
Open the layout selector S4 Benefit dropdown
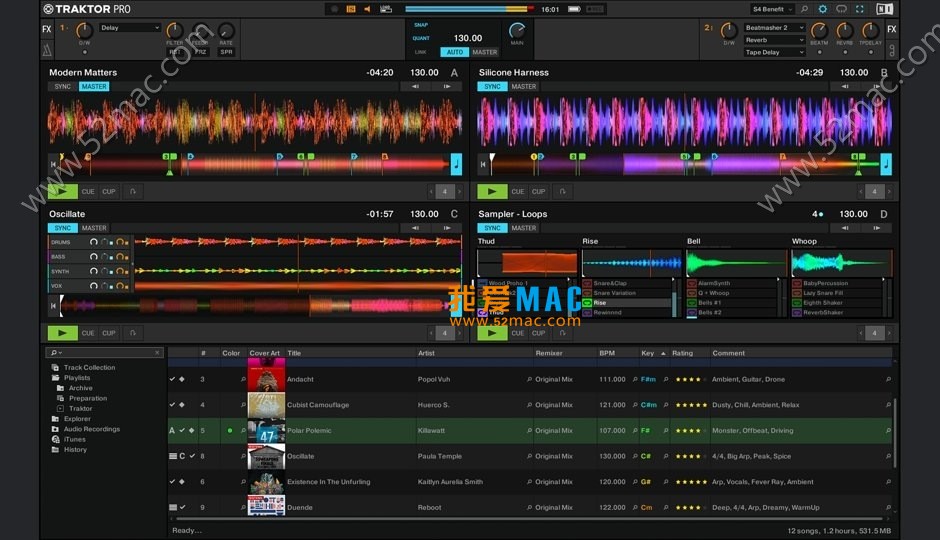pos(773,9)
